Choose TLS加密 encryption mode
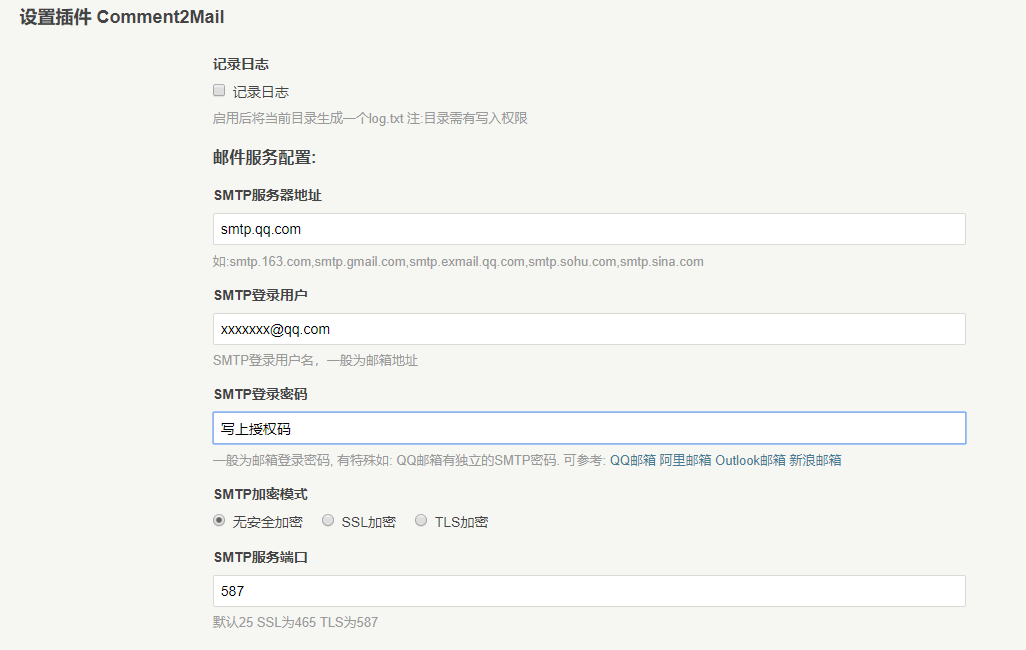 (x=421, y=520)
